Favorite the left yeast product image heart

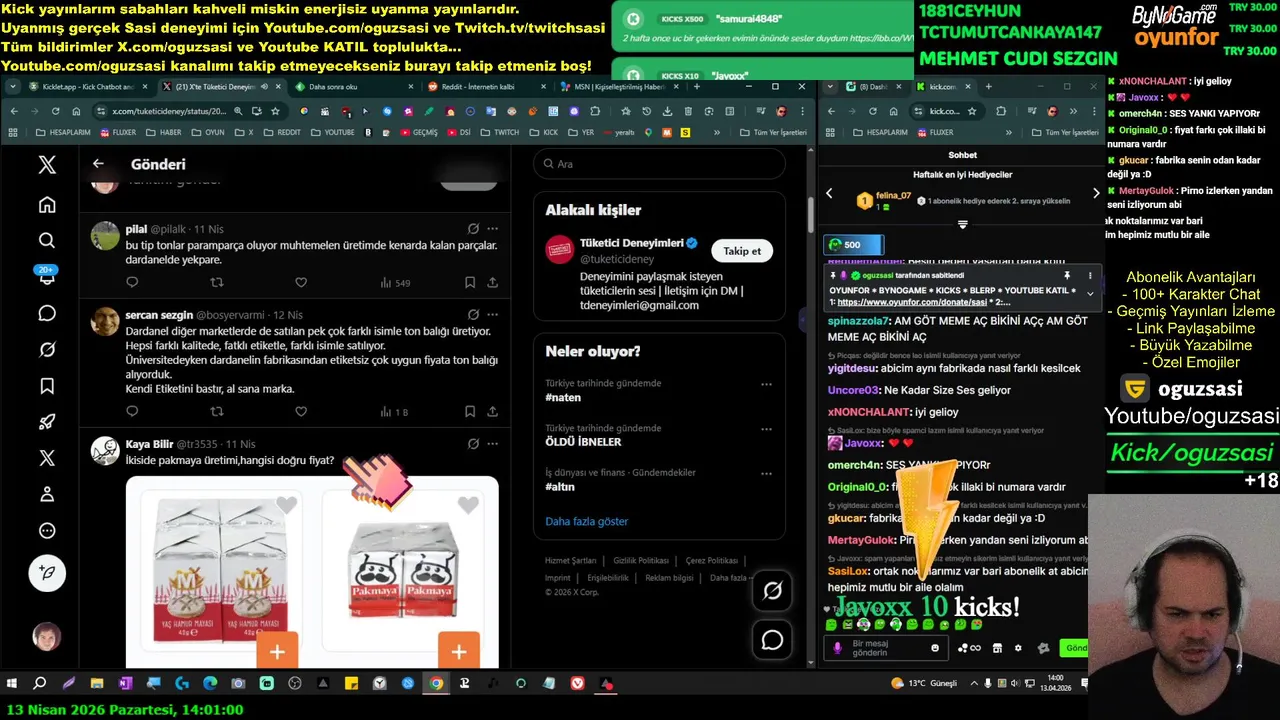[x=287, y=506]
